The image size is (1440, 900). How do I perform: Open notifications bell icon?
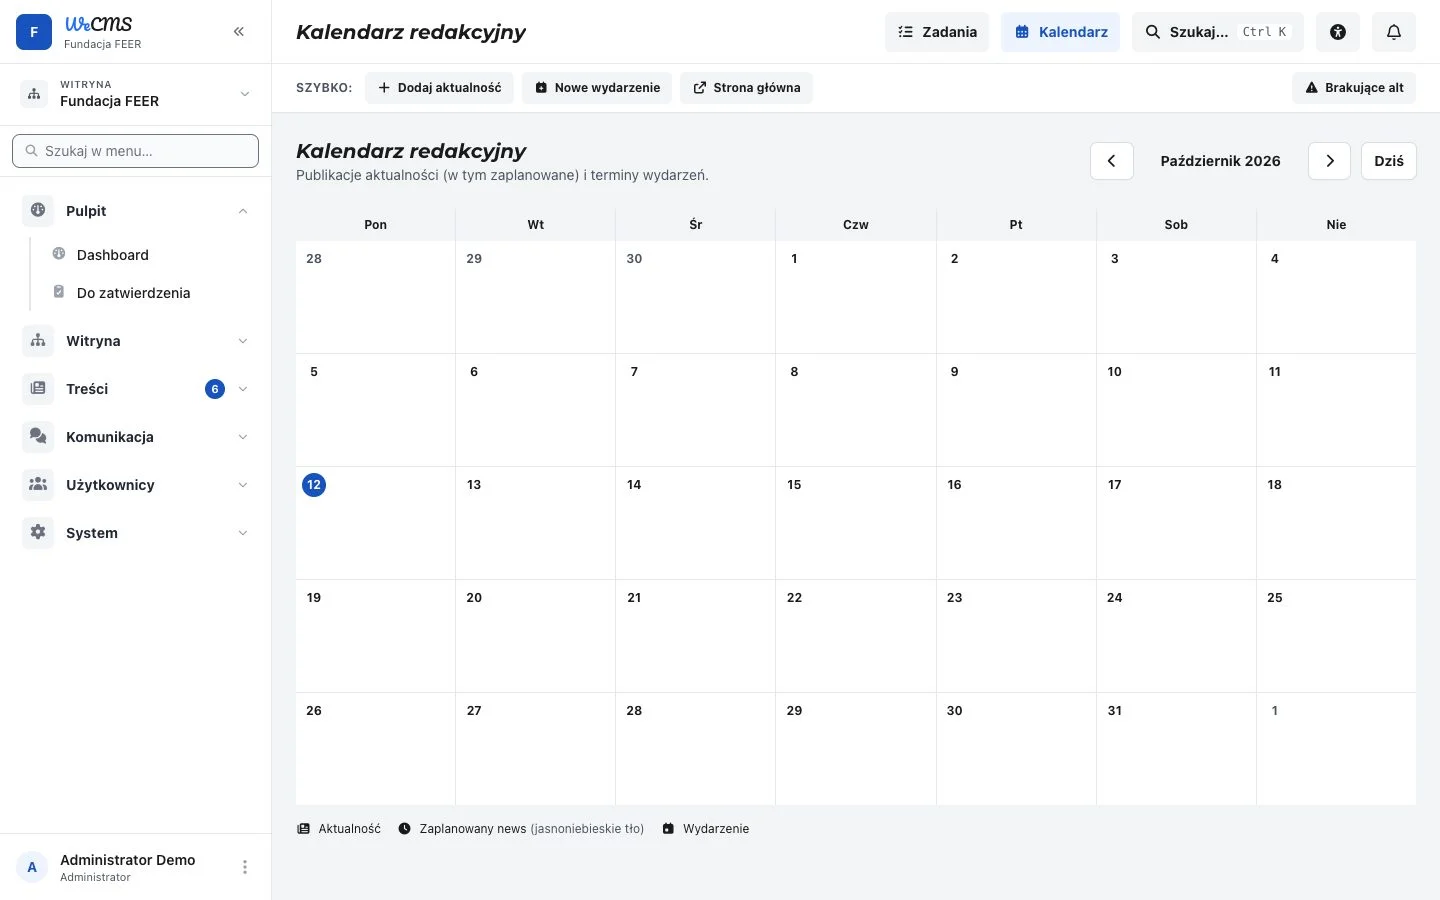click(x=1394, y=32)
